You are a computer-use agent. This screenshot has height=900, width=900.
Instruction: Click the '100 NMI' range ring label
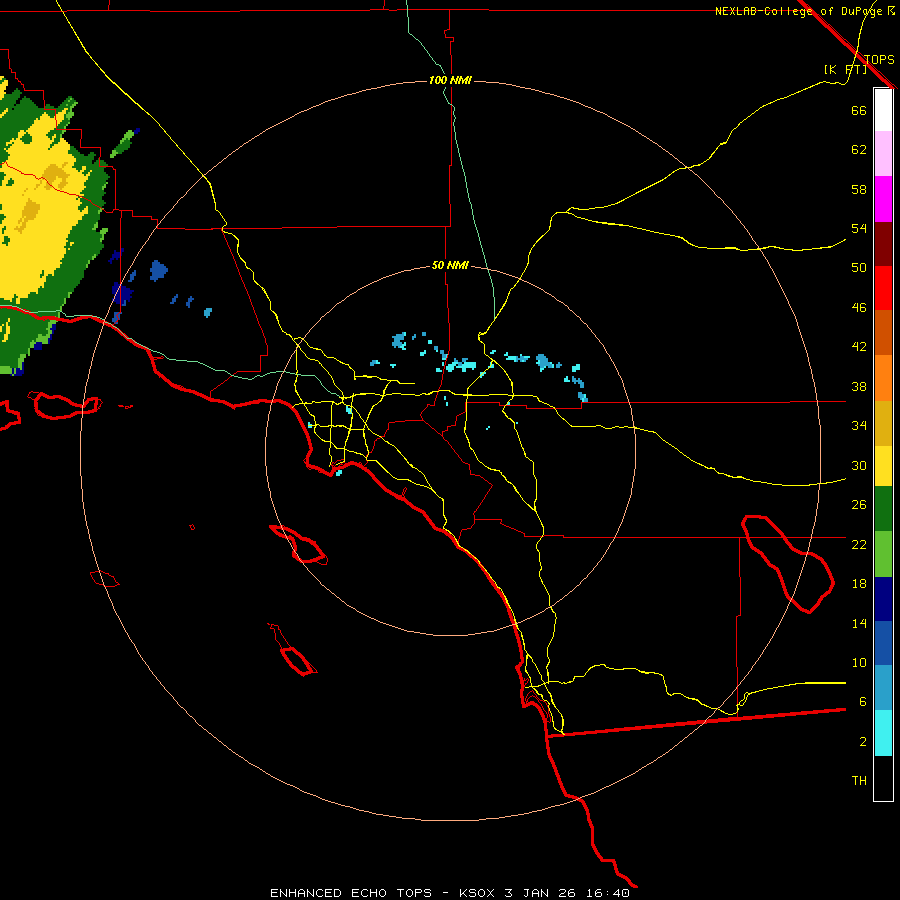[x=450, y=80]
